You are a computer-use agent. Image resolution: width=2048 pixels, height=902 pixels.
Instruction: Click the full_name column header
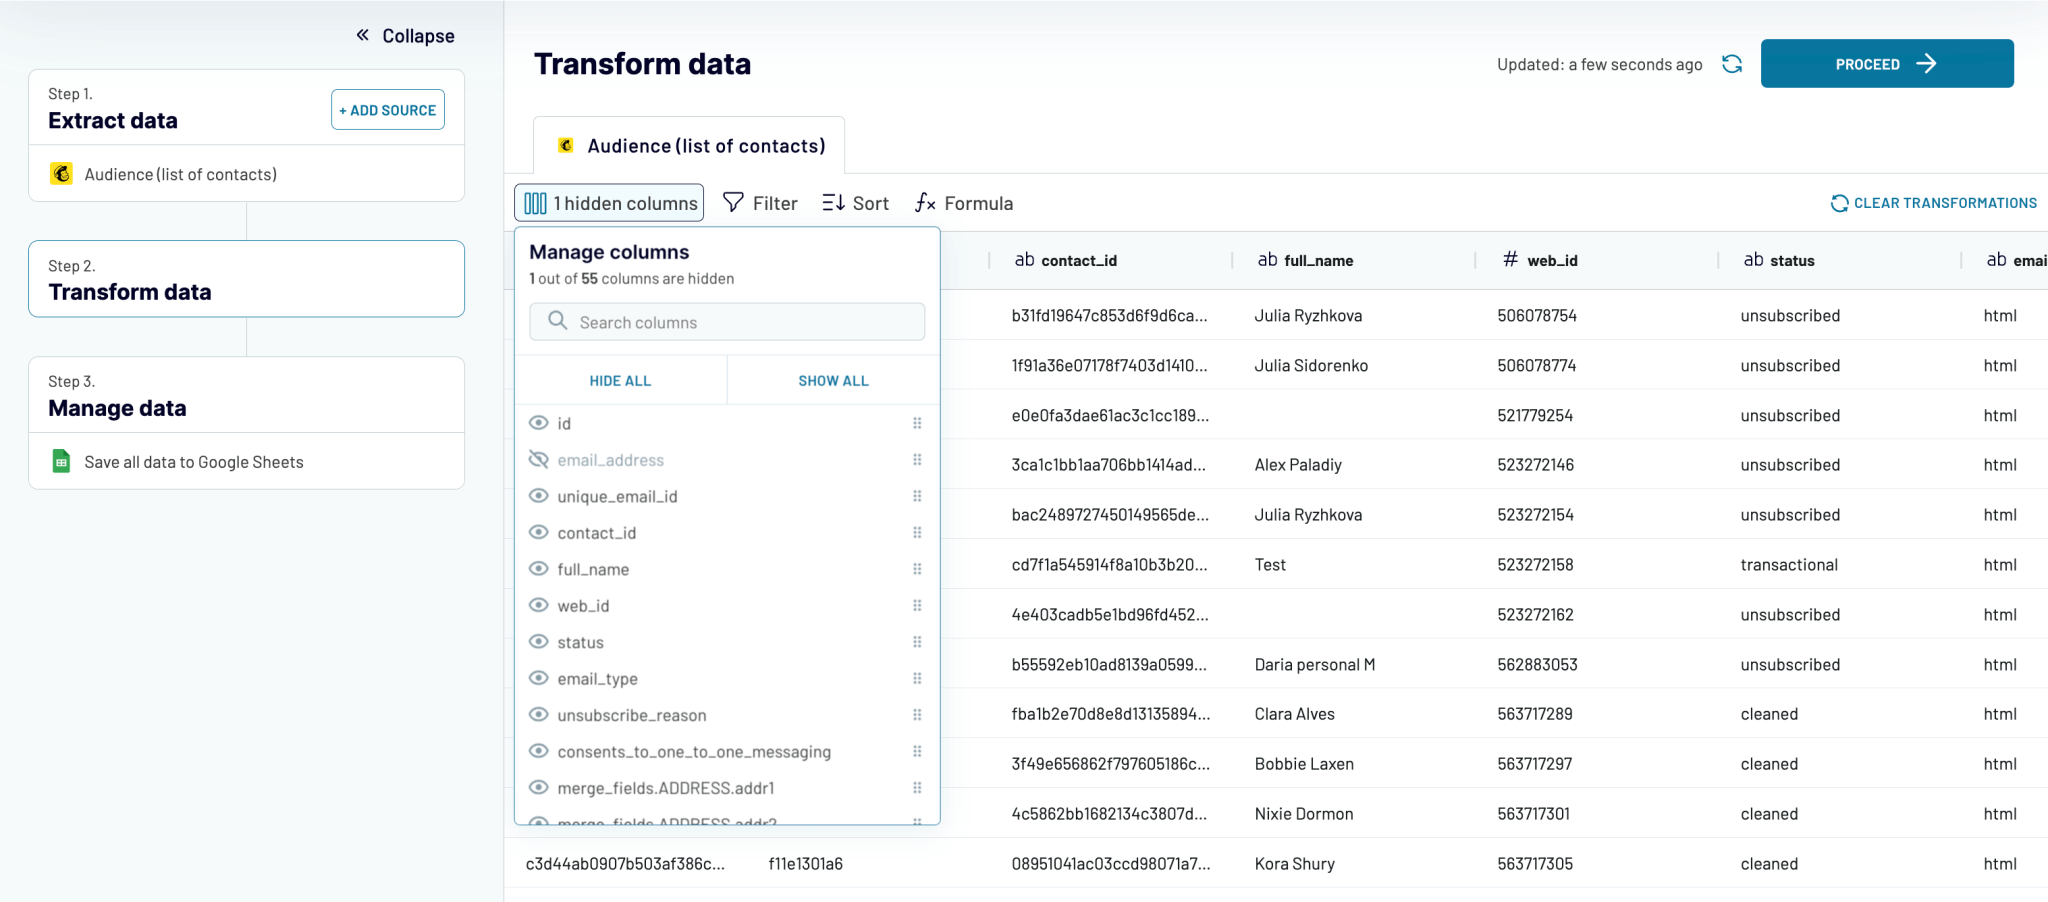1353,260
